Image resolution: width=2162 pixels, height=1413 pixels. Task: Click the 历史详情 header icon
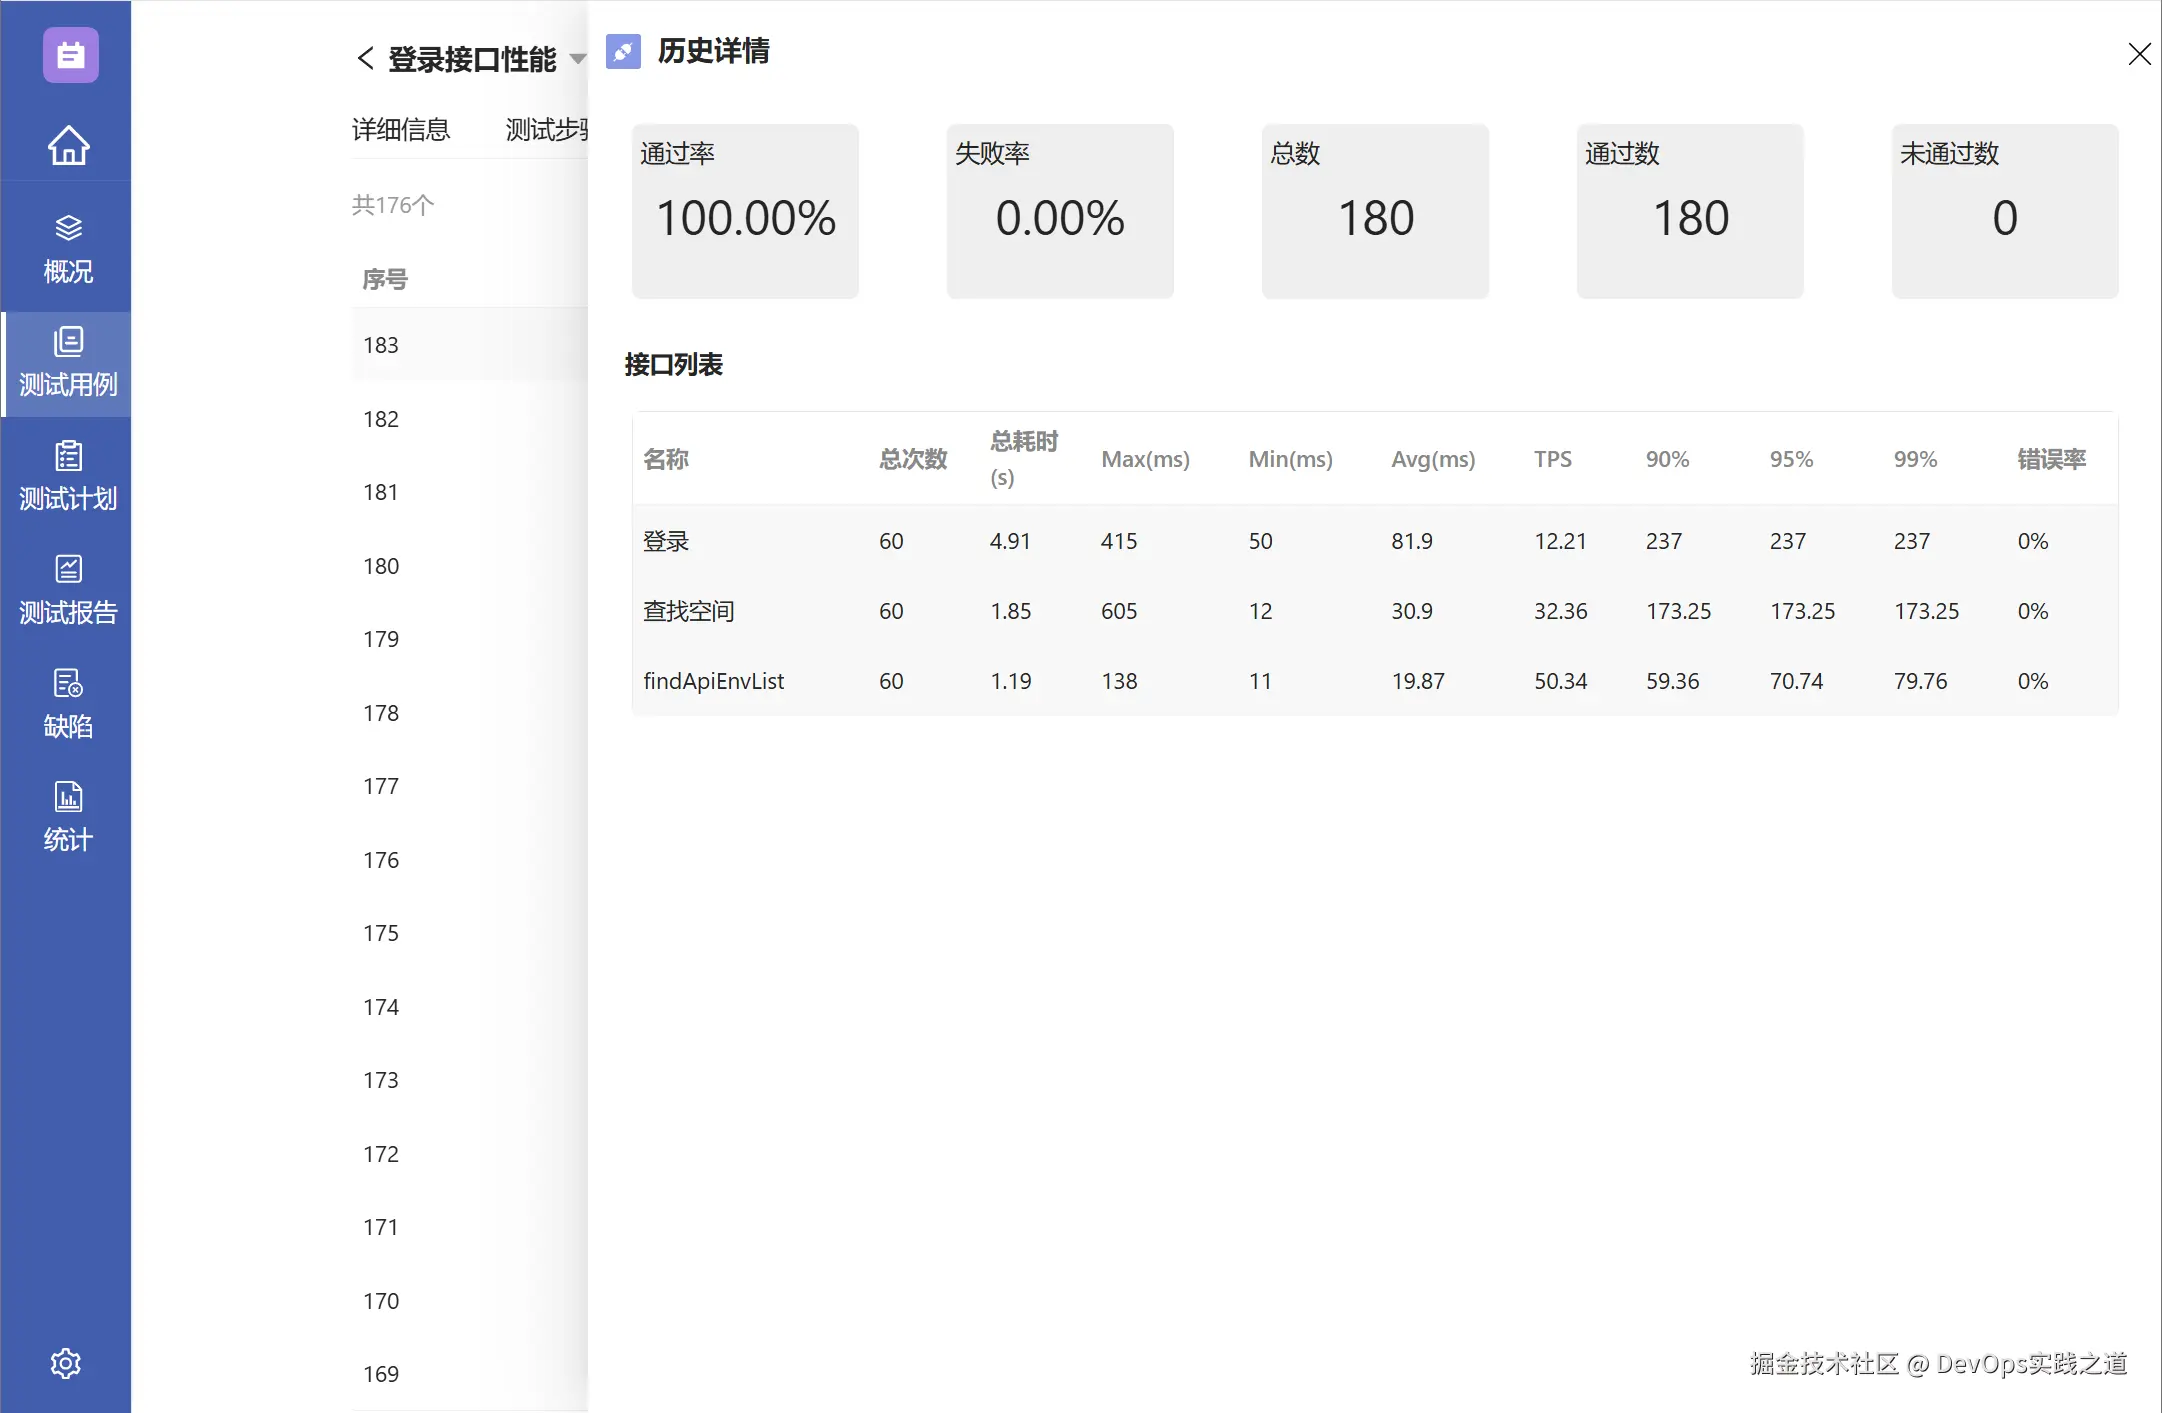623,51
